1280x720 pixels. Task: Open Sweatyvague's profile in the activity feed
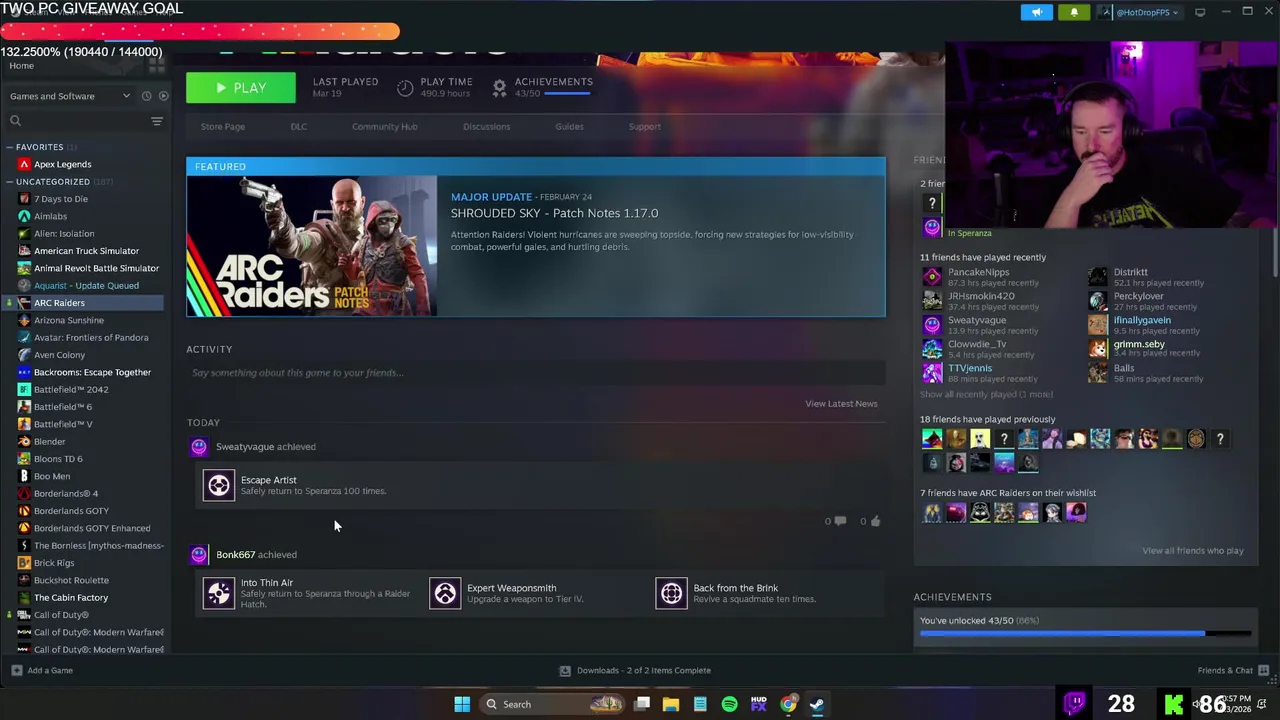(245, 447)
